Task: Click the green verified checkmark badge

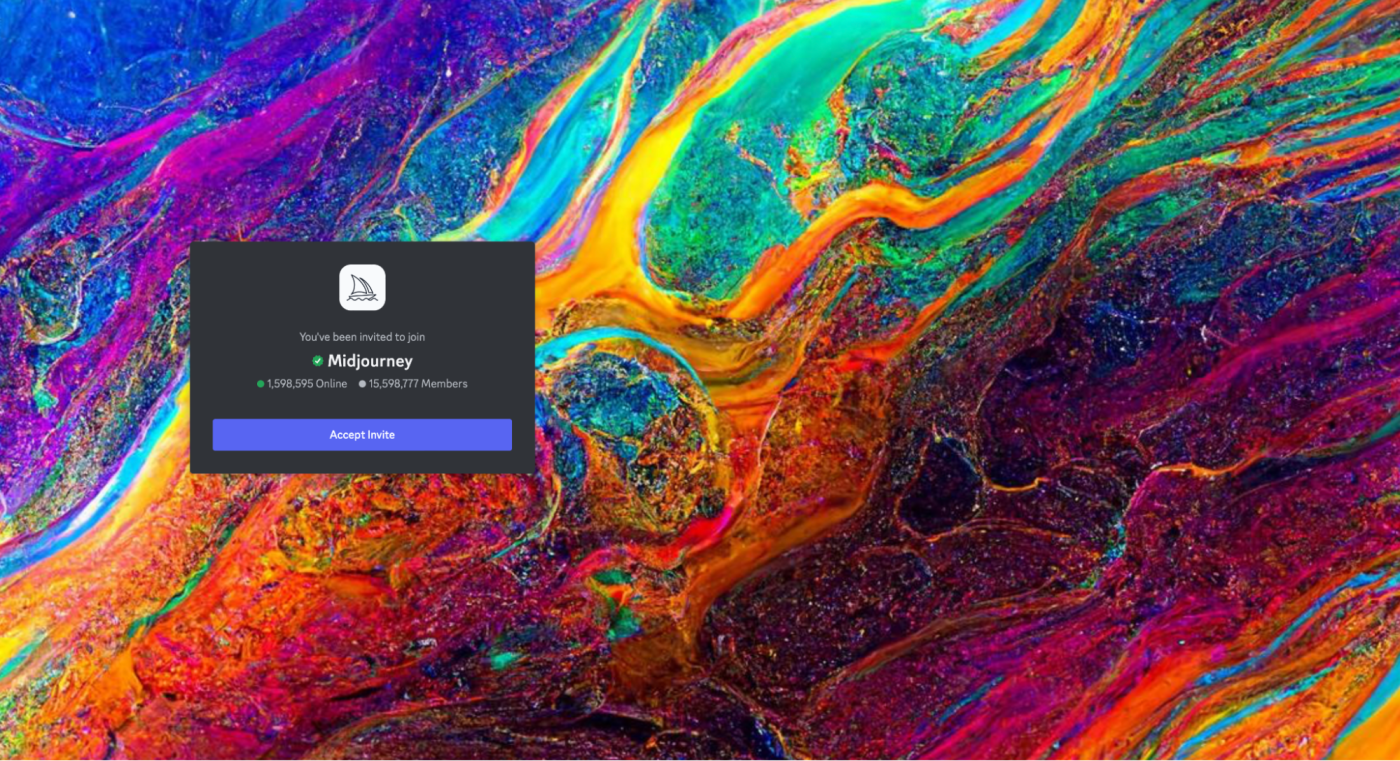Action: click(317, 361)
